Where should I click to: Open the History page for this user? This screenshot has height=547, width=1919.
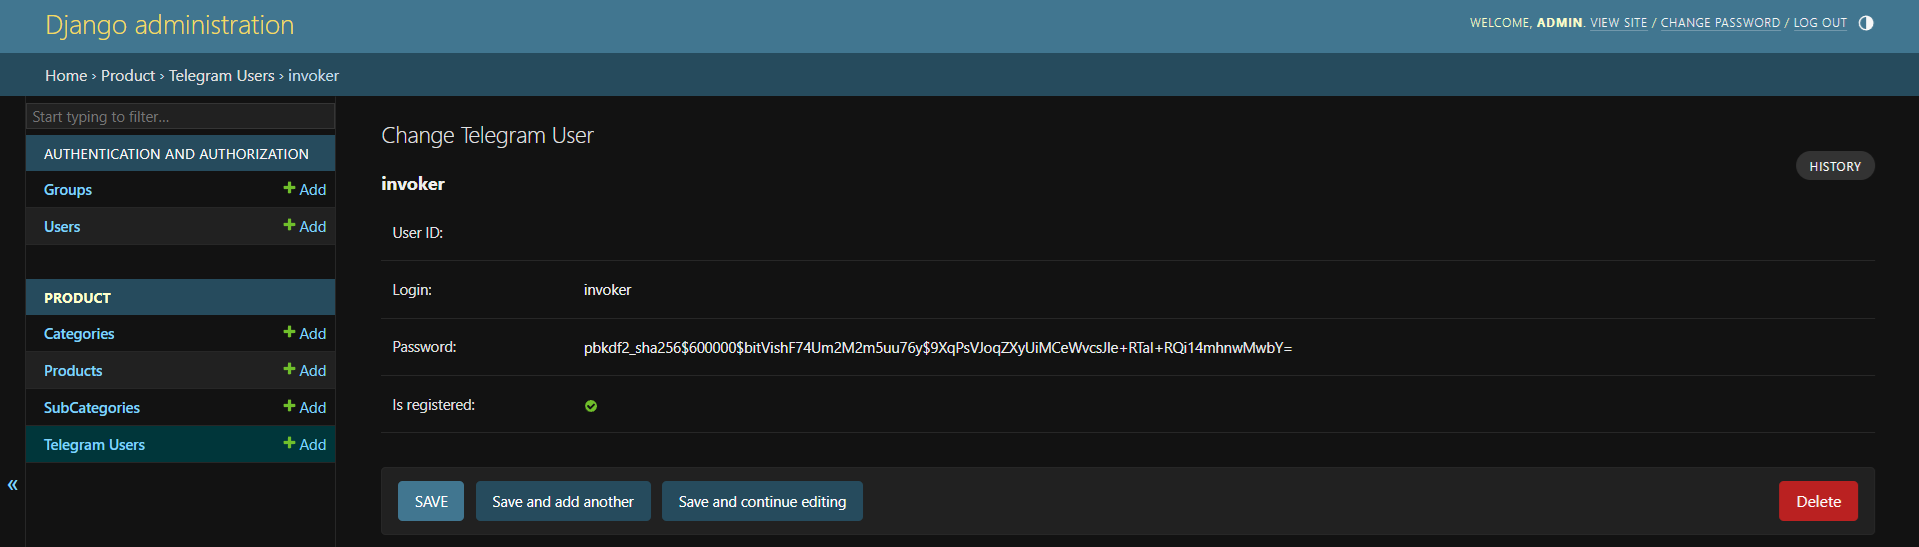(x=1835, y=166)
